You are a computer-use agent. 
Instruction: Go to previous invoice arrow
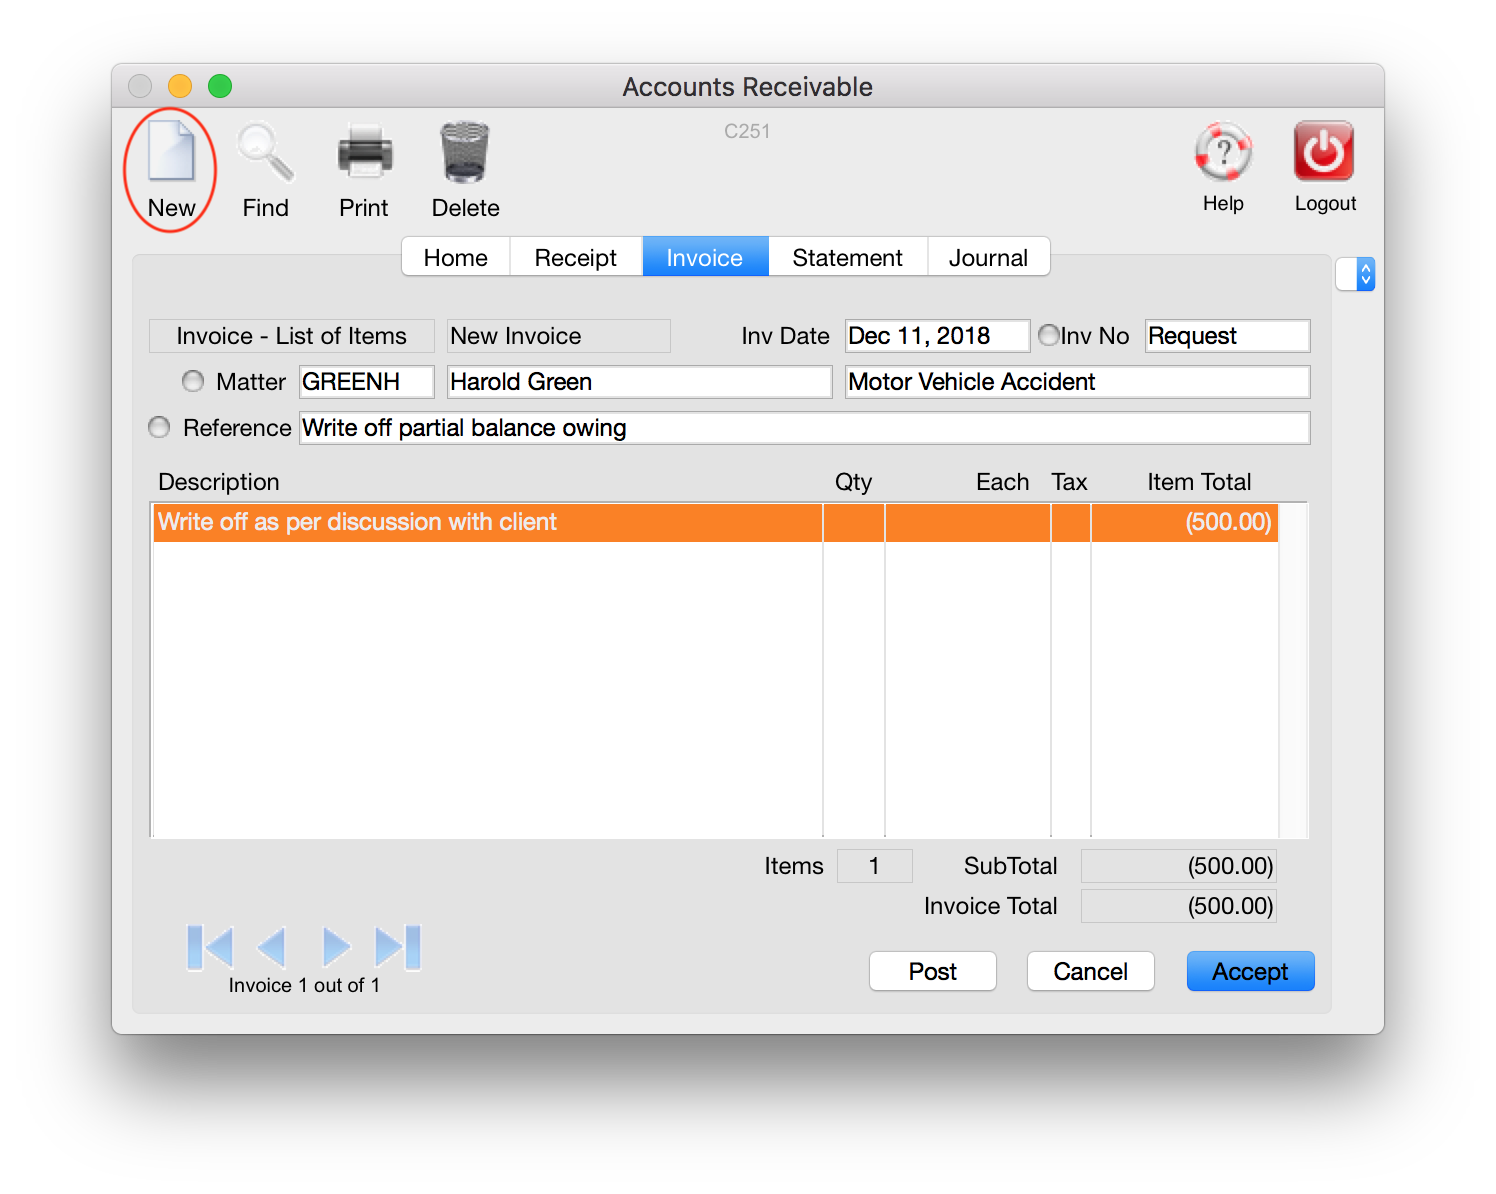click(272, 947)
